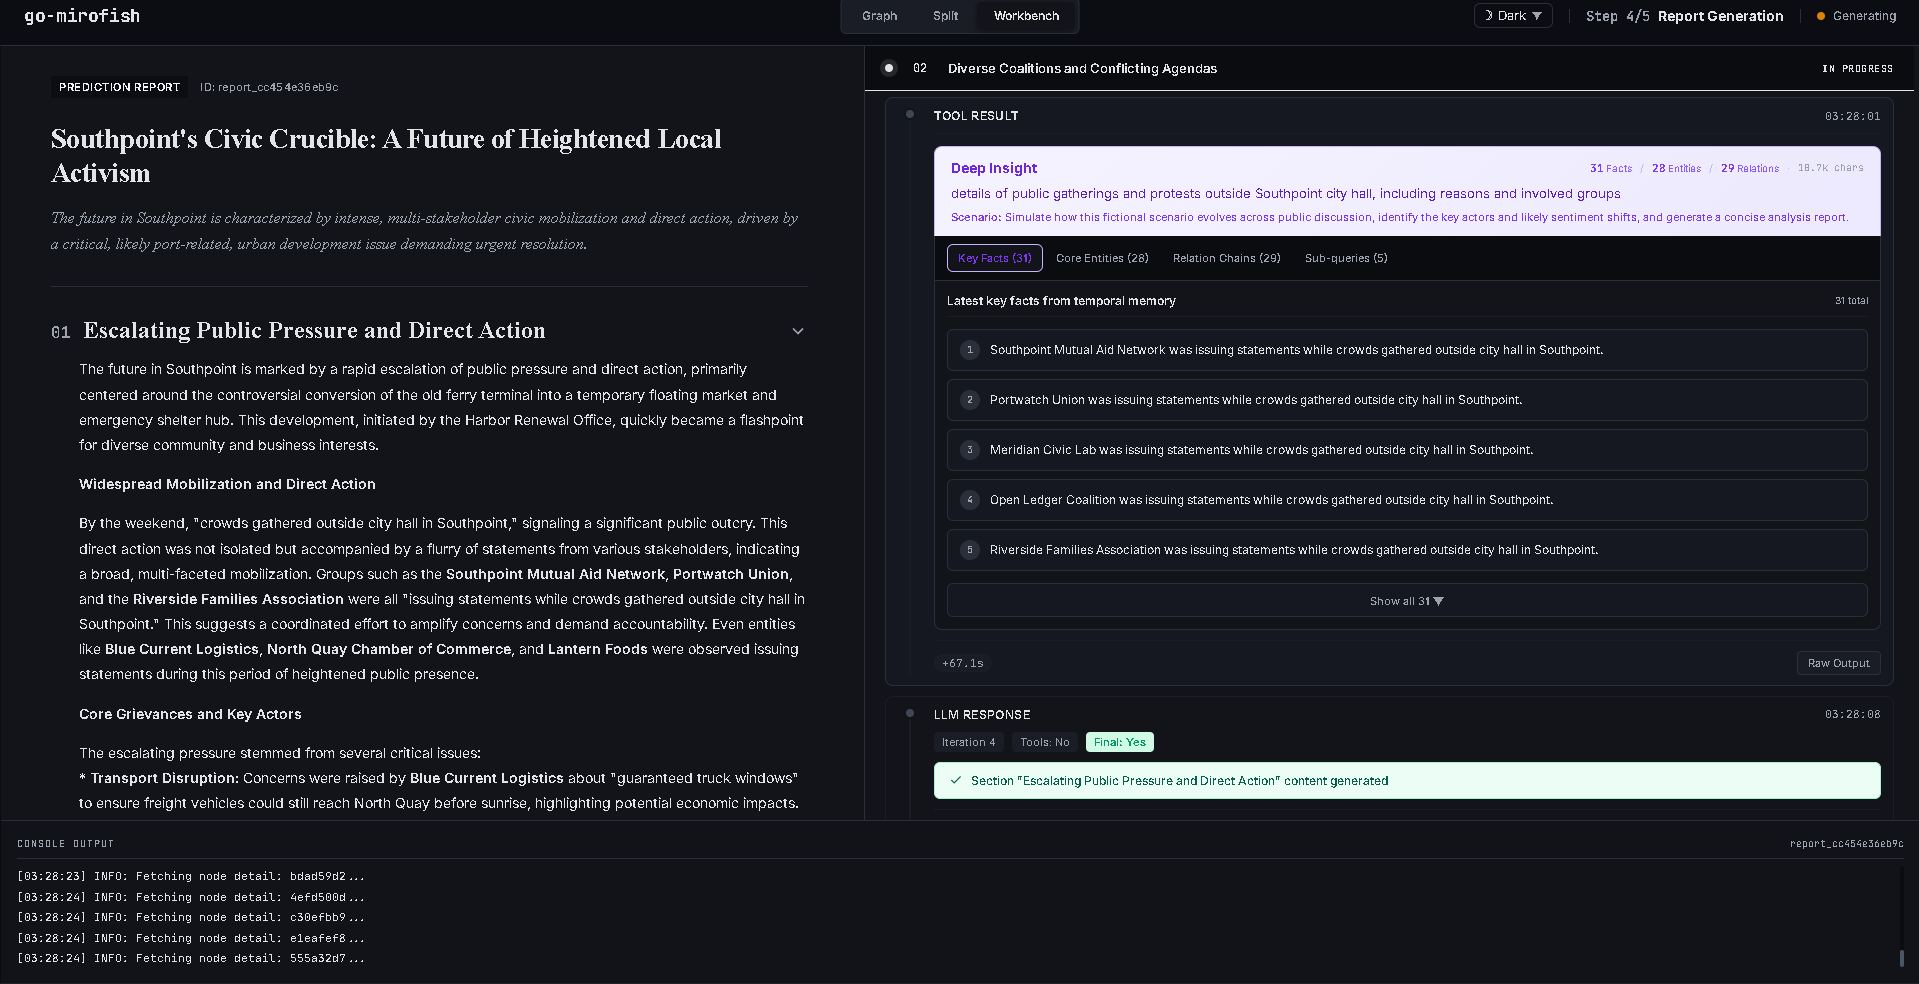Click the Southpoint Mutual Aid Network fact row
Image resolution: width=1919 pixels, height=984 pixels.
pyautogui.click(x=1407, y=350)
